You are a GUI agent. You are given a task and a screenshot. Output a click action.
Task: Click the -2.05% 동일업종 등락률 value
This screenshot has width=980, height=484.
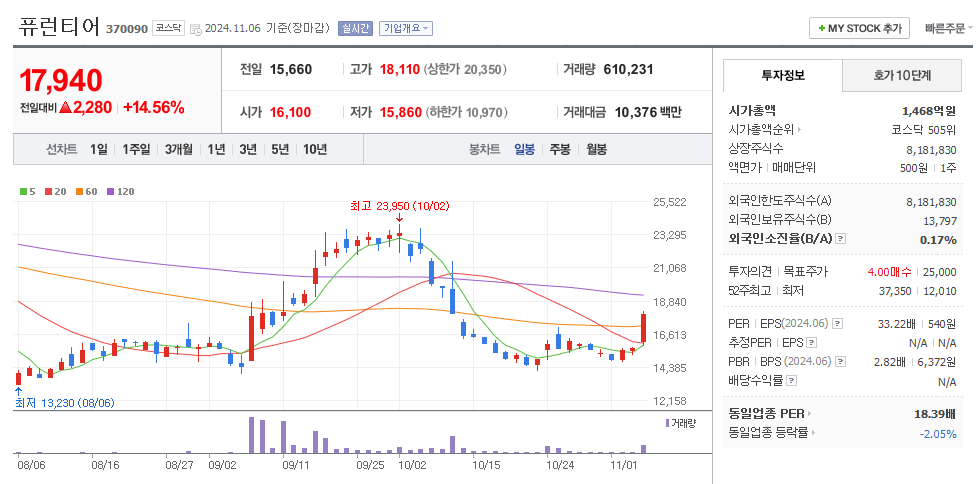[x=938, y=433]
